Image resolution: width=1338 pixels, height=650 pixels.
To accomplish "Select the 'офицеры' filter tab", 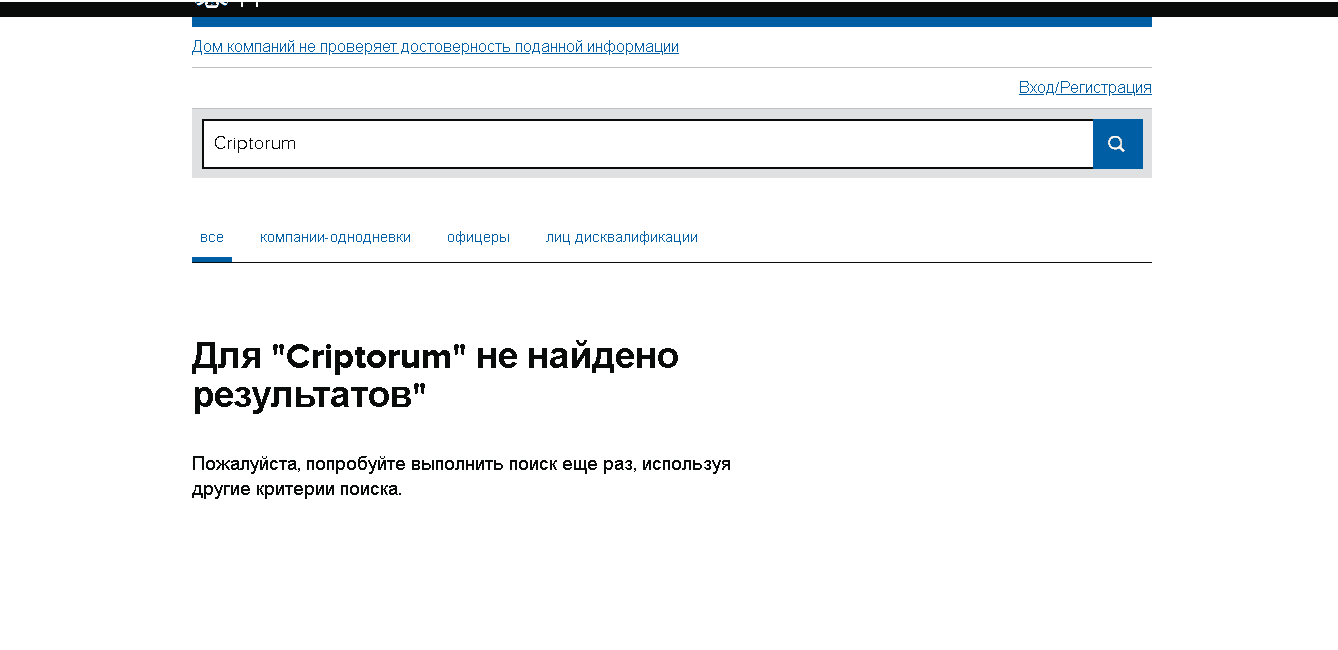I will (478, 237).
